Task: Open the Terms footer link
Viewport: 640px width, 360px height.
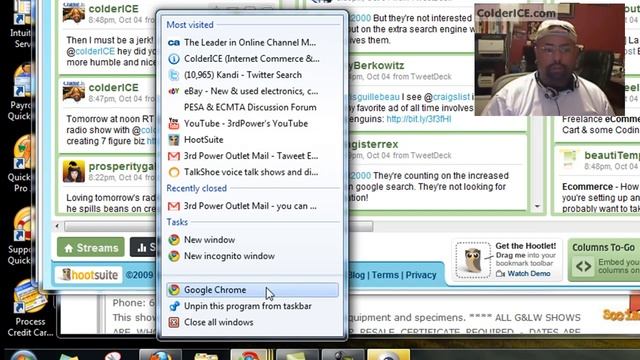Action: coord(385,275)
